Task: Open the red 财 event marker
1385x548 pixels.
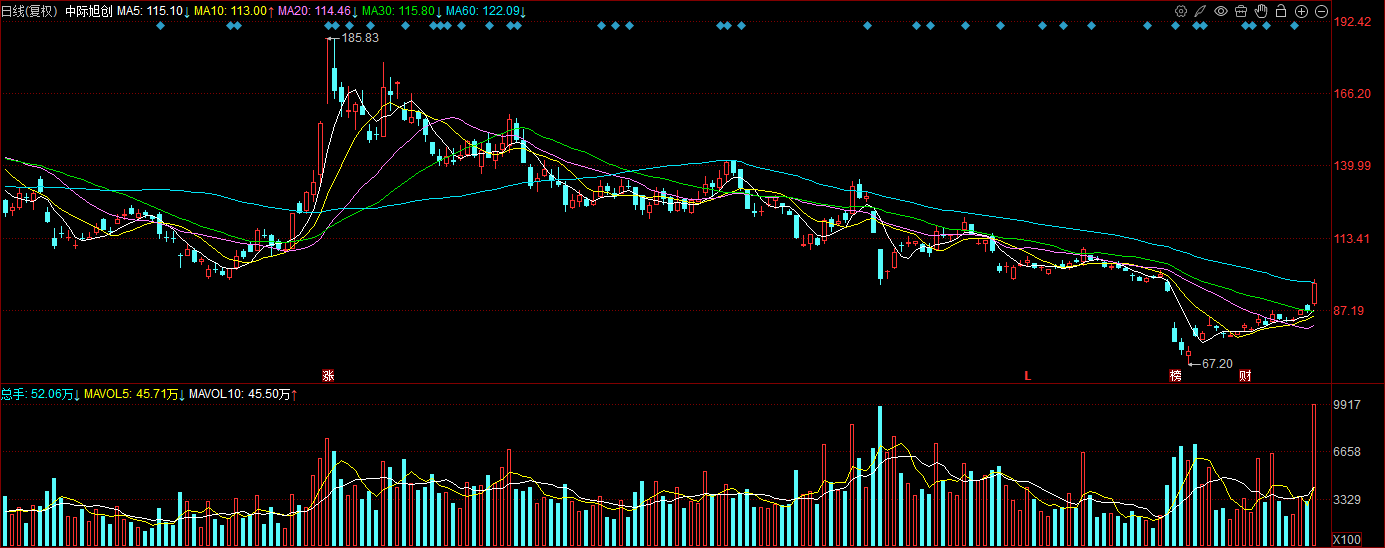Action: [x=1246, y=376]
